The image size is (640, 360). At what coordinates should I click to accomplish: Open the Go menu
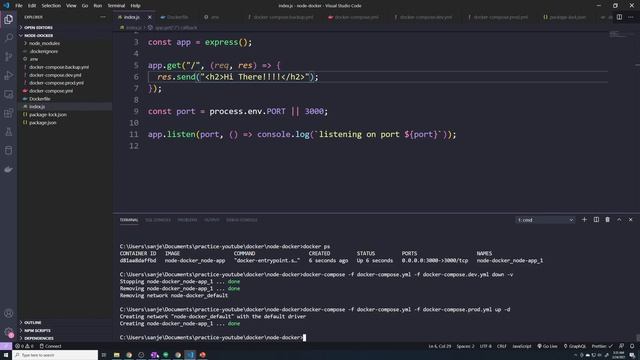85,6
